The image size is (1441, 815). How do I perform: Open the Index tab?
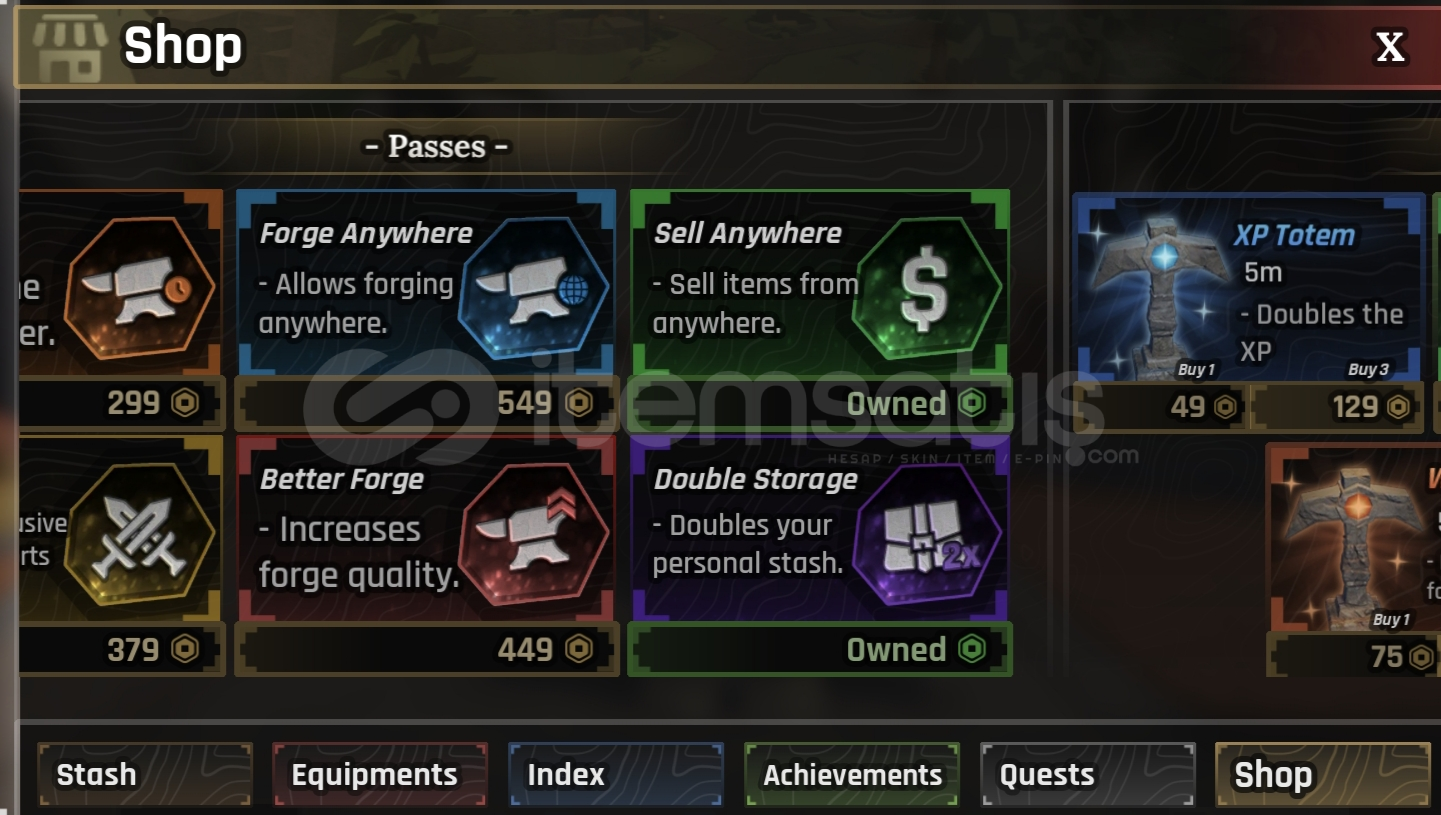coord(616,775)
